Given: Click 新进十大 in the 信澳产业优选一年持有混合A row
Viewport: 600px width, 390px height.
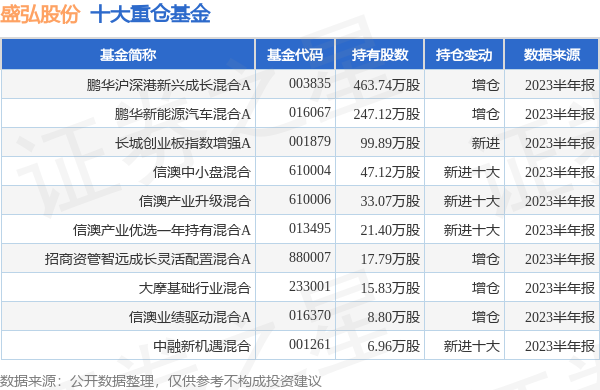Looking at the screenshot, I should [471, 230].
